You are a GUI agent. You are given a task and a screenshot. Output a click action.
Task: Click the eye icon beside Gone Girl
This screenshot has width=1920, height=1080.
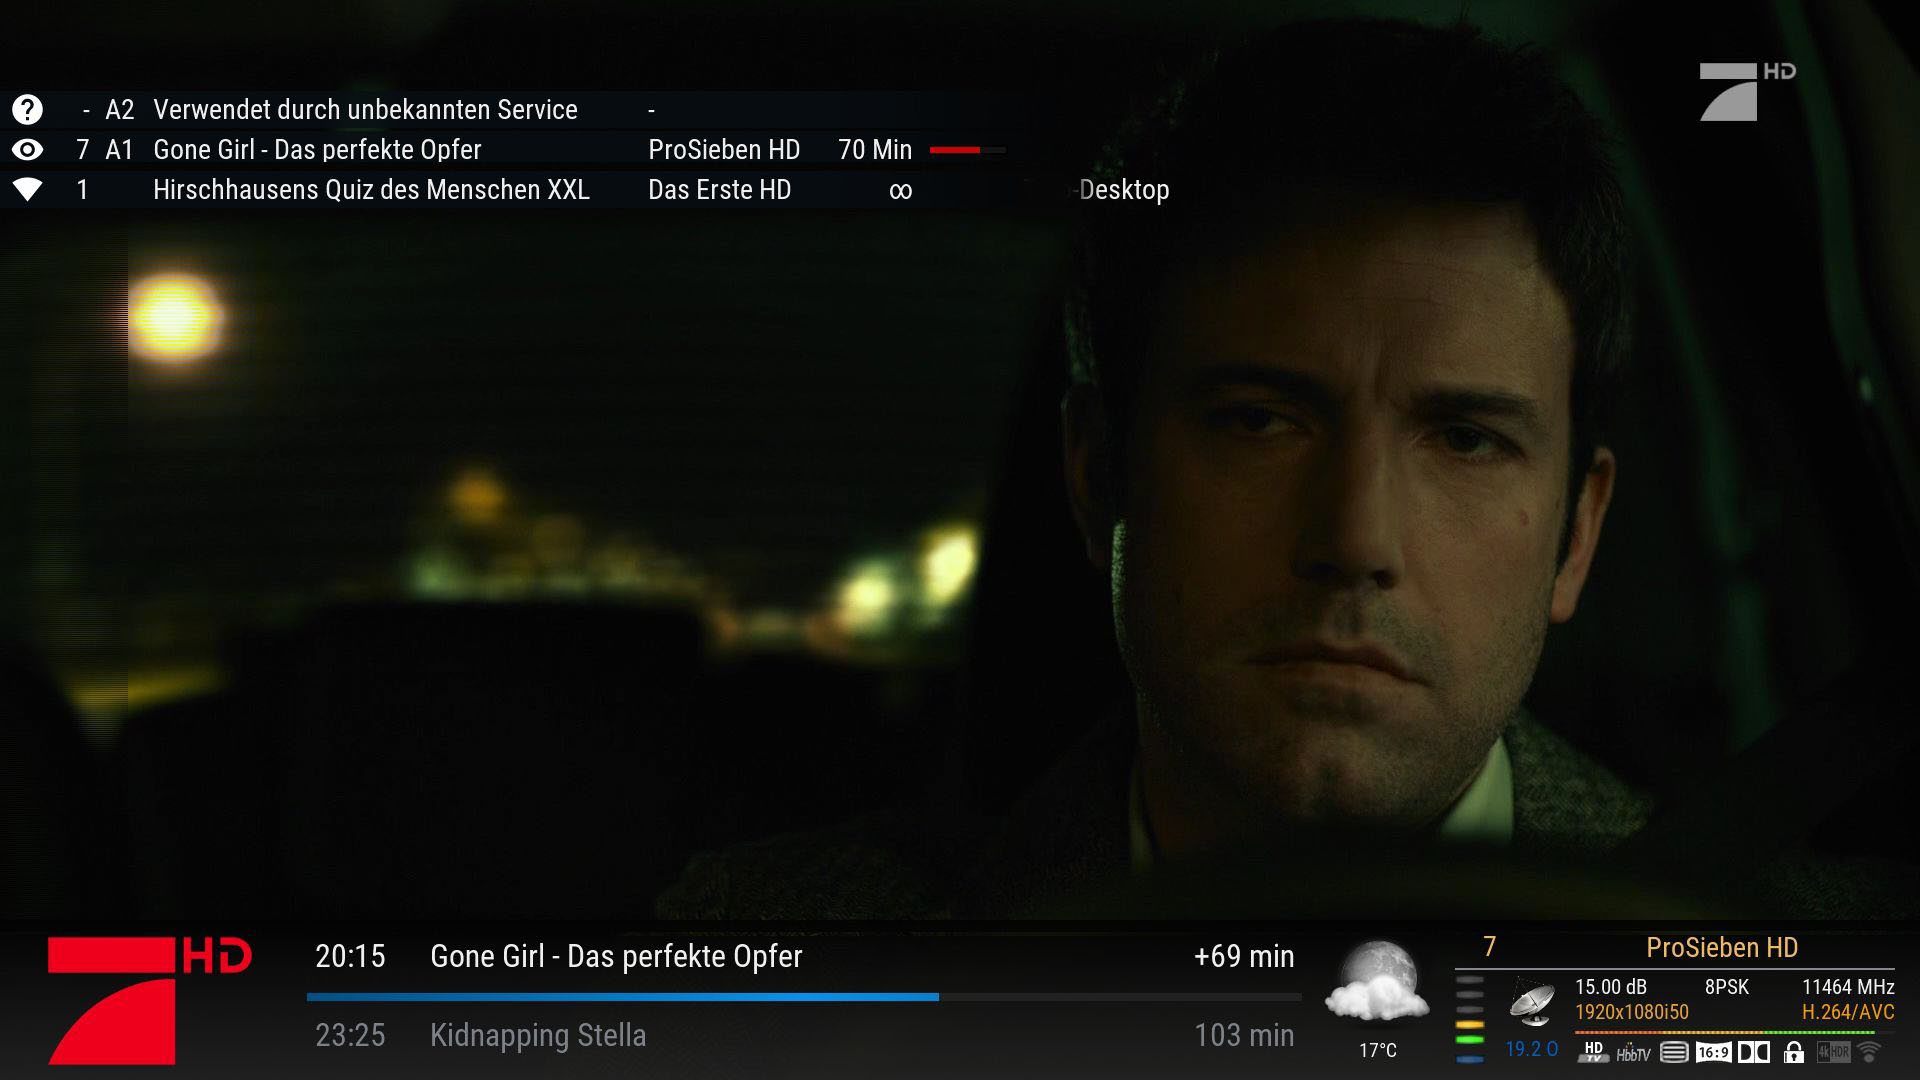pyautogui.click(x=27, y=150)
